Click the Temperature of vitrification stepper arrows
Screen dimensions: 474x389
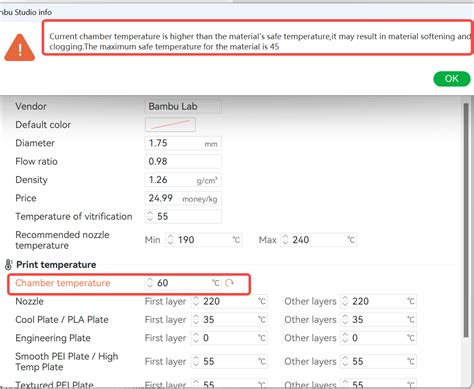[x=150, y=216]
